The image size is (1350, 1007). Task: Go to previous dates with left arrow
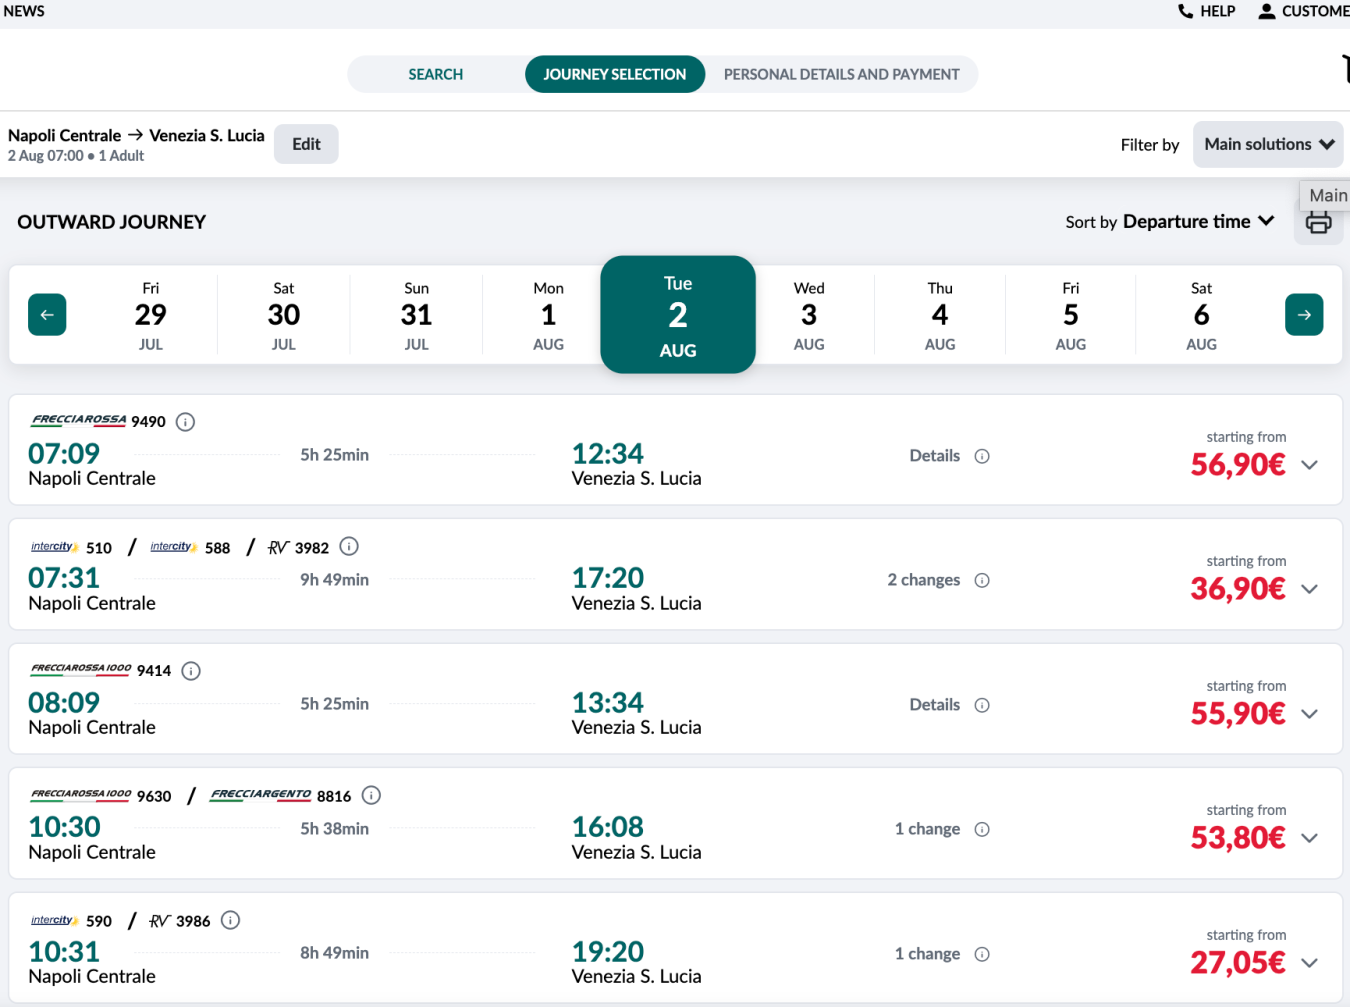[47, 315]
